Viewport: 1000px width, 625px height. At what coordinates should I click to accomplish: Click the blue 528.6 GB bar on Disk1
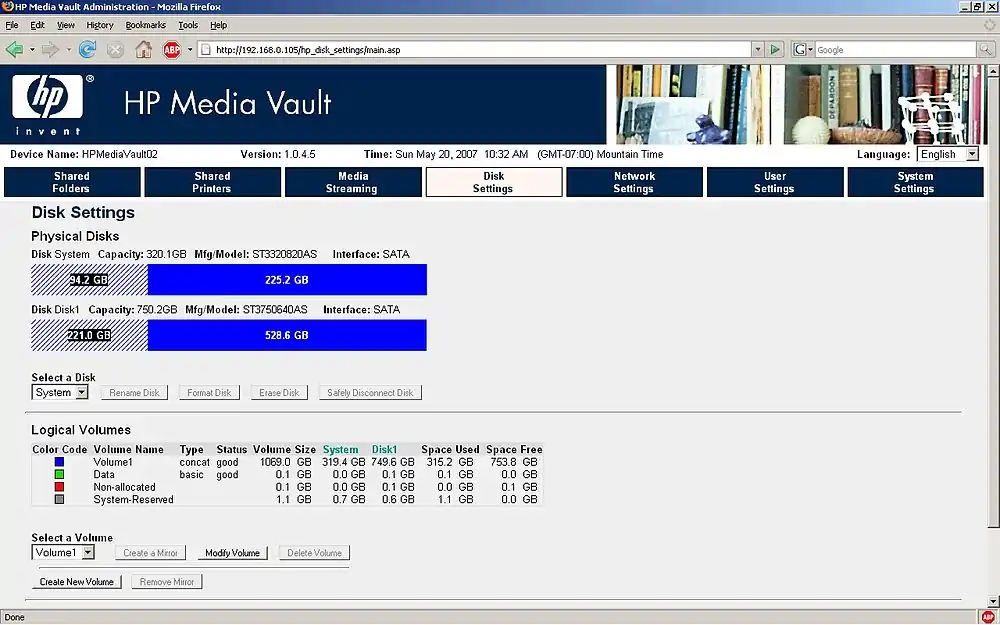click(x=287, y=335)
